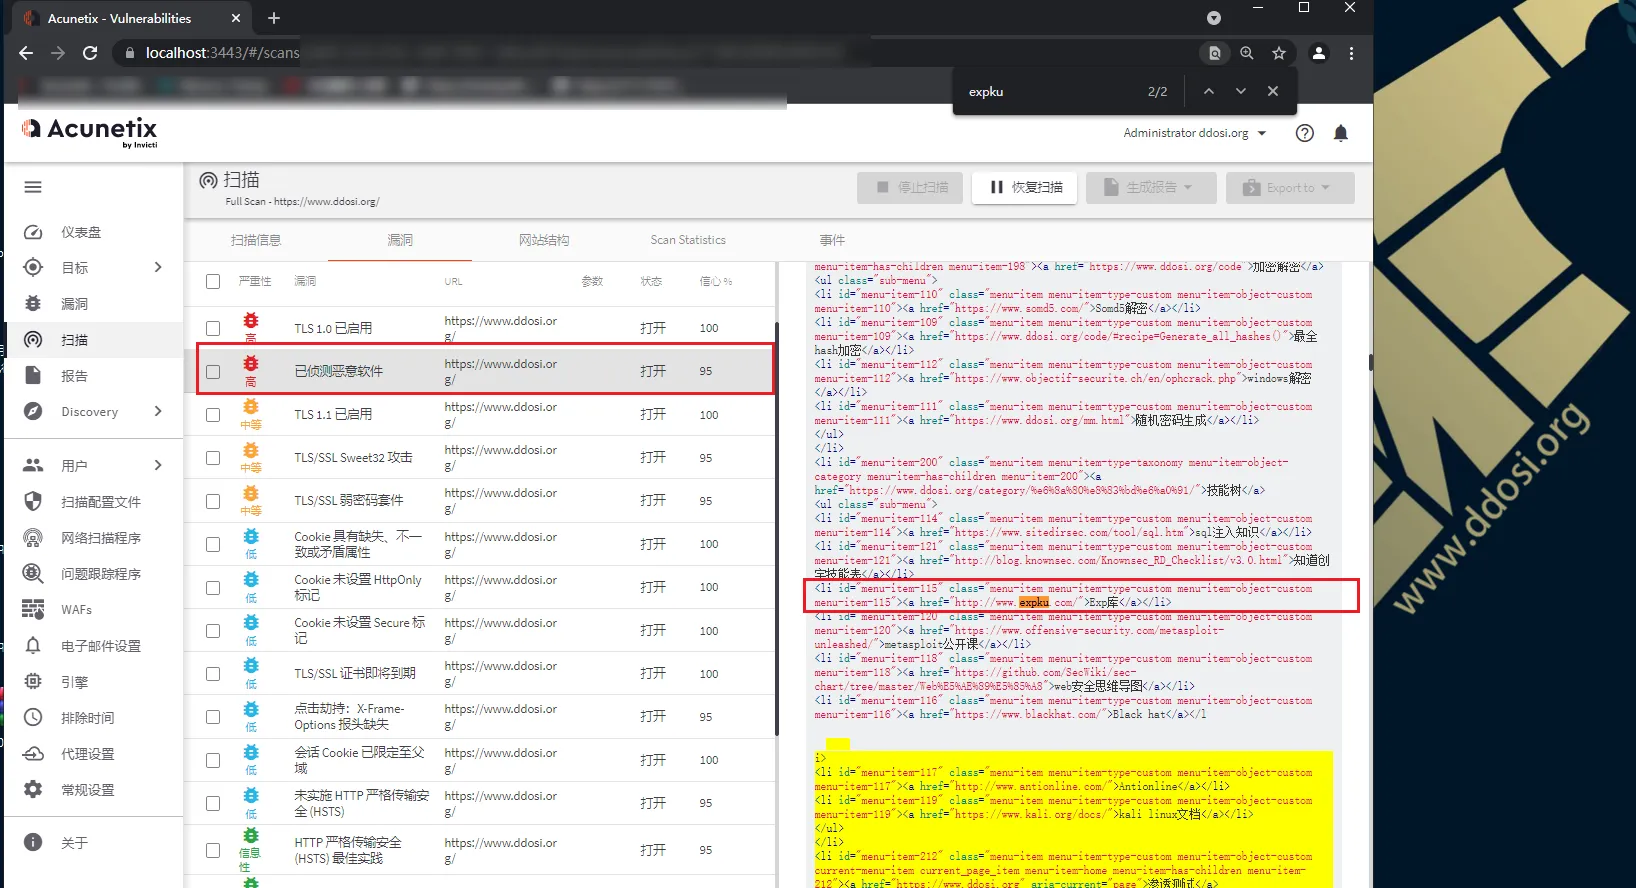Open the HTTP 严格传输安全 (HSTS) 最佳实践 row
1636x888 pixels.
[x=480, y=850]
